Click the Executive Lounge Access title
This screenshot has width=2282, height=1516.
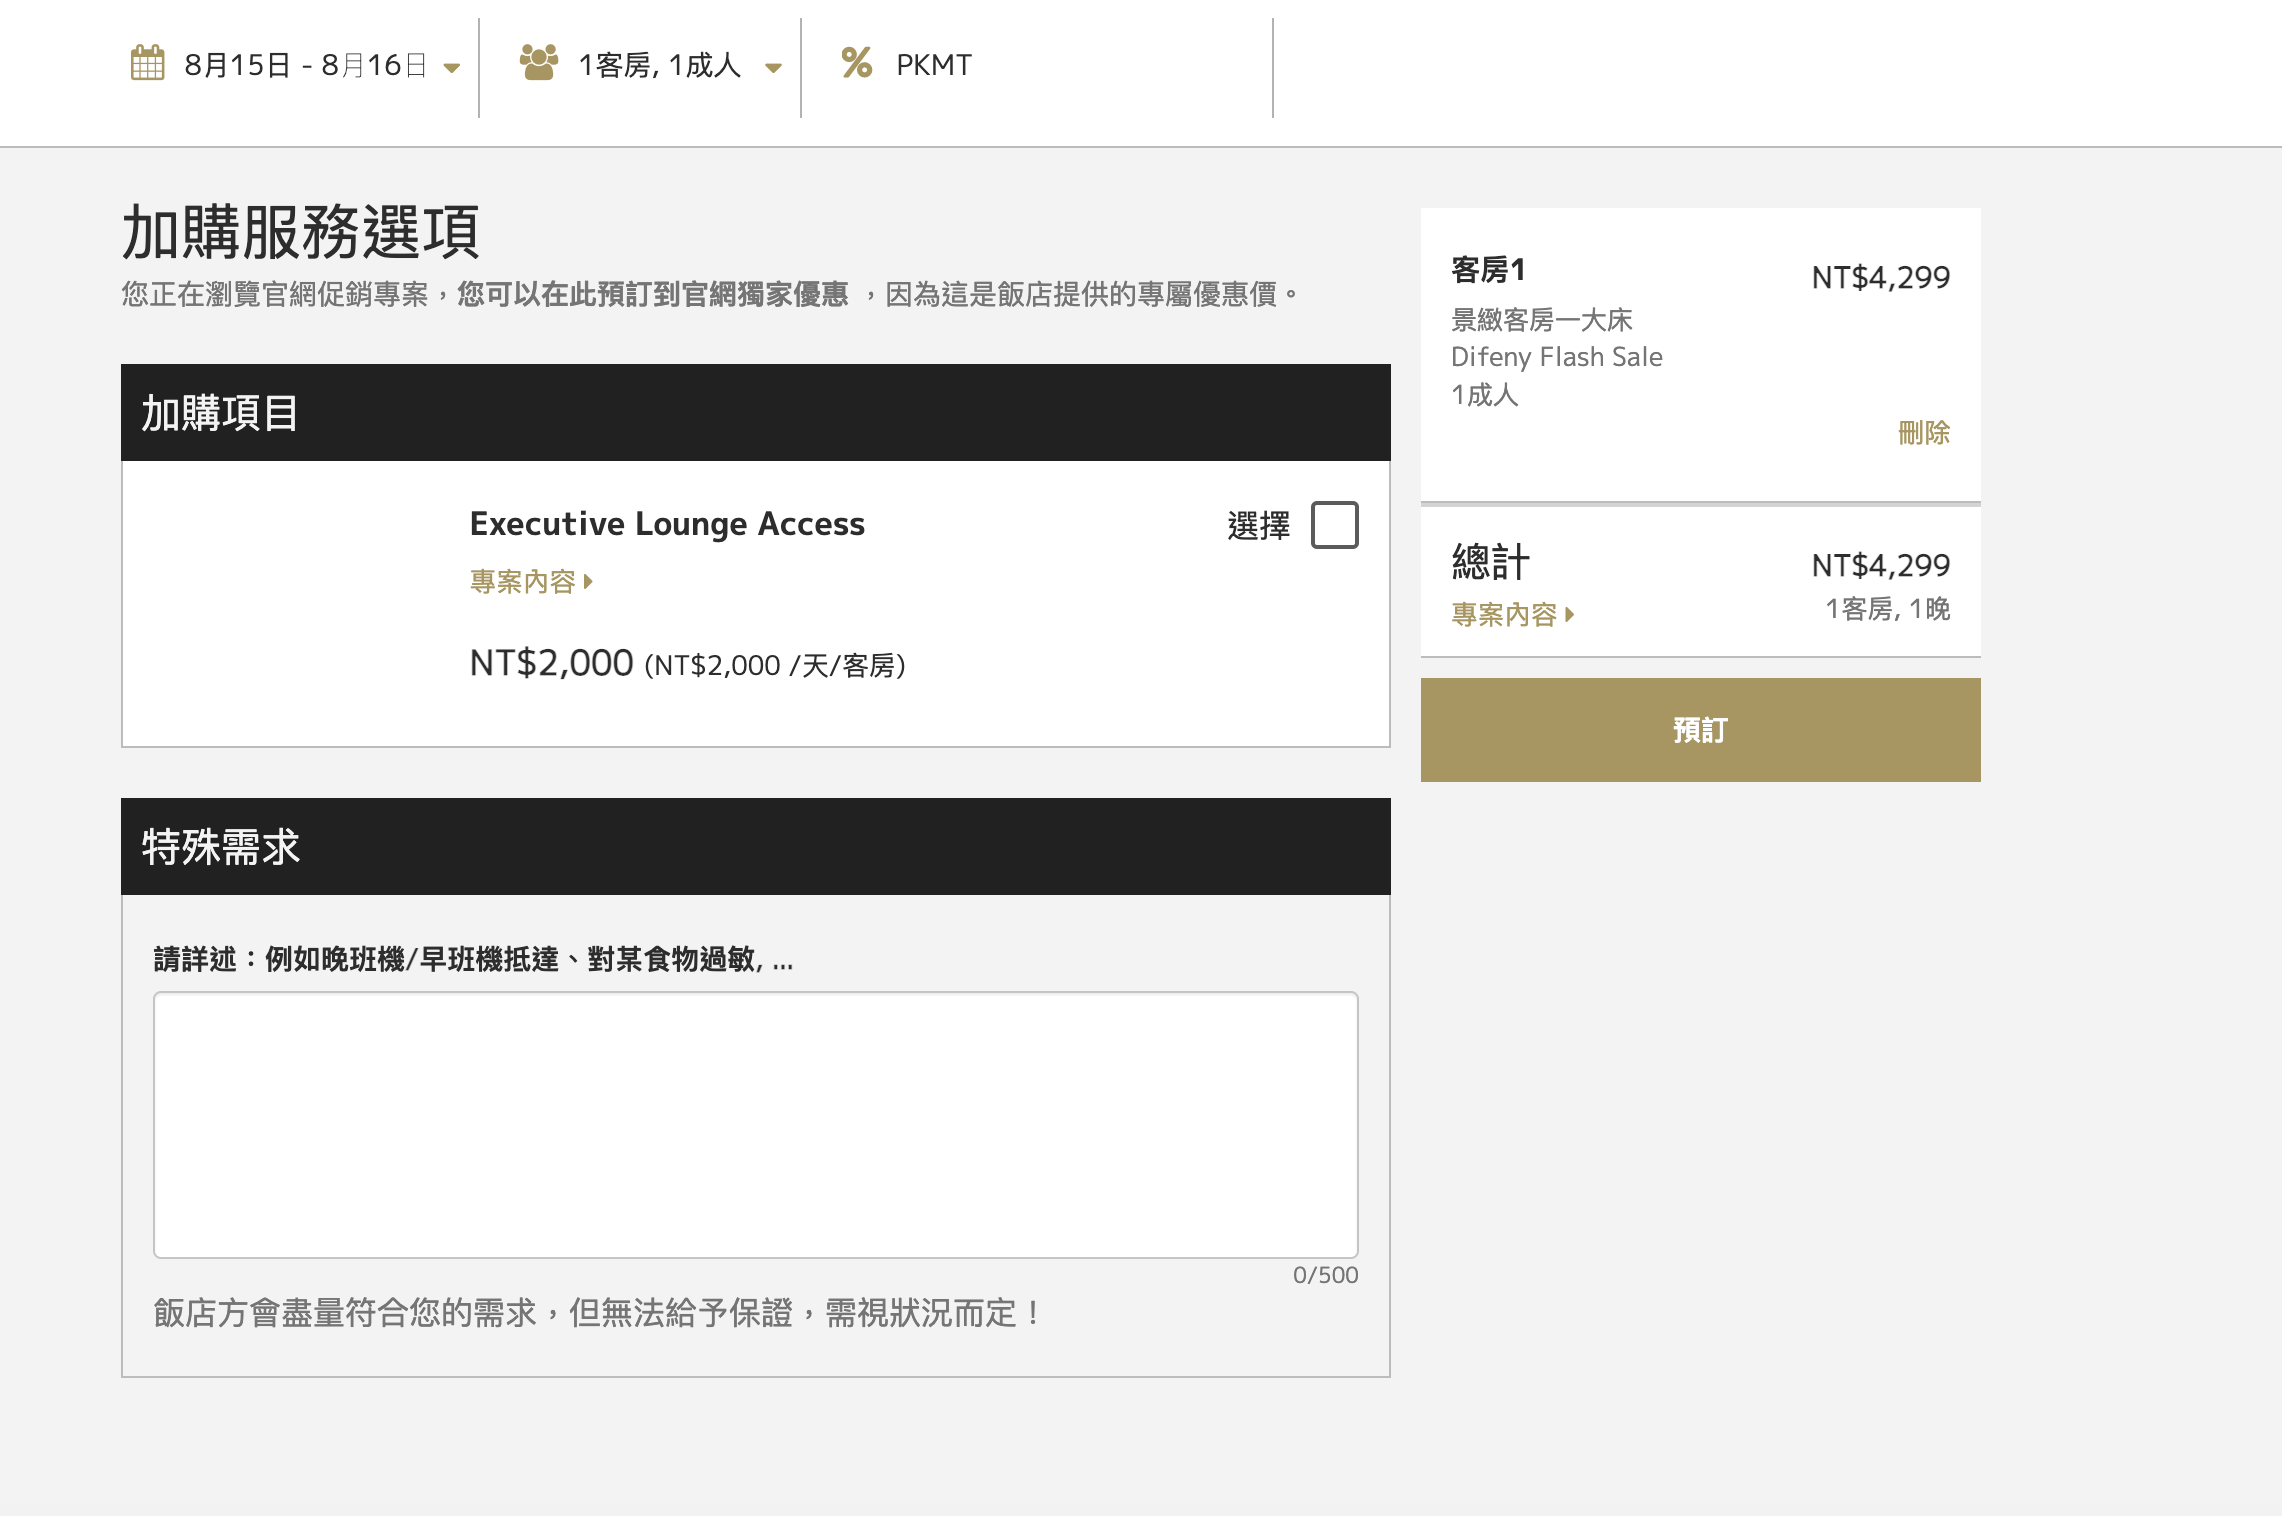[x=667, y=525]
